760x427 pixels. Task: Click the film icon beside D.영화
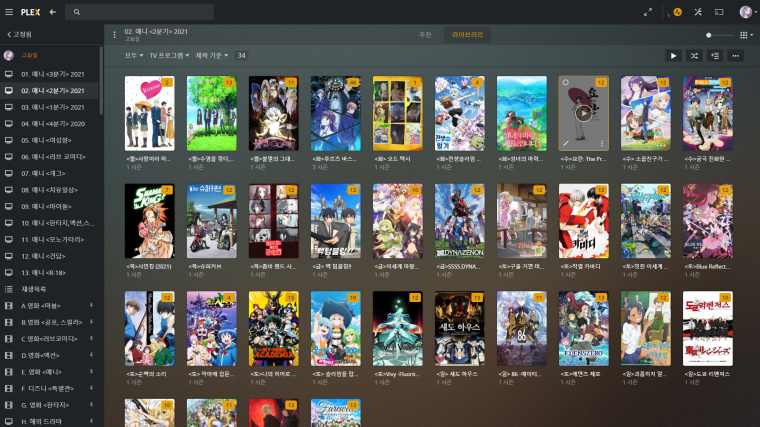(x=9, y=355)
